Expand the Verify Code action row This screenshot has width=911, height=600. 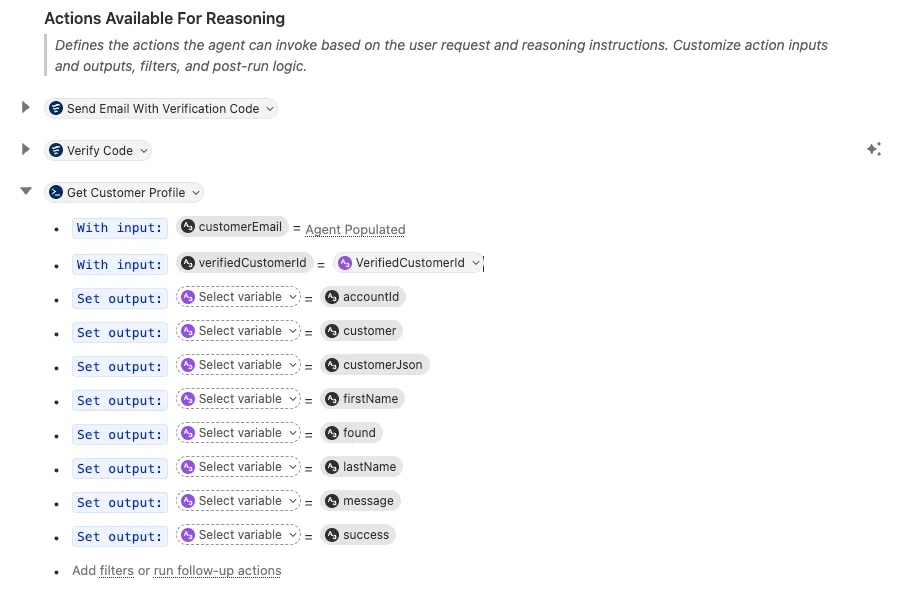click(x=26, y=150)
